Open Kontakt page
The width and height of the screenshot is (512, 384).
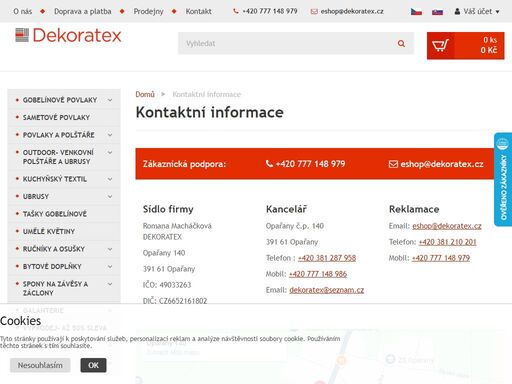pyautogui.click(x=198, y=11)
